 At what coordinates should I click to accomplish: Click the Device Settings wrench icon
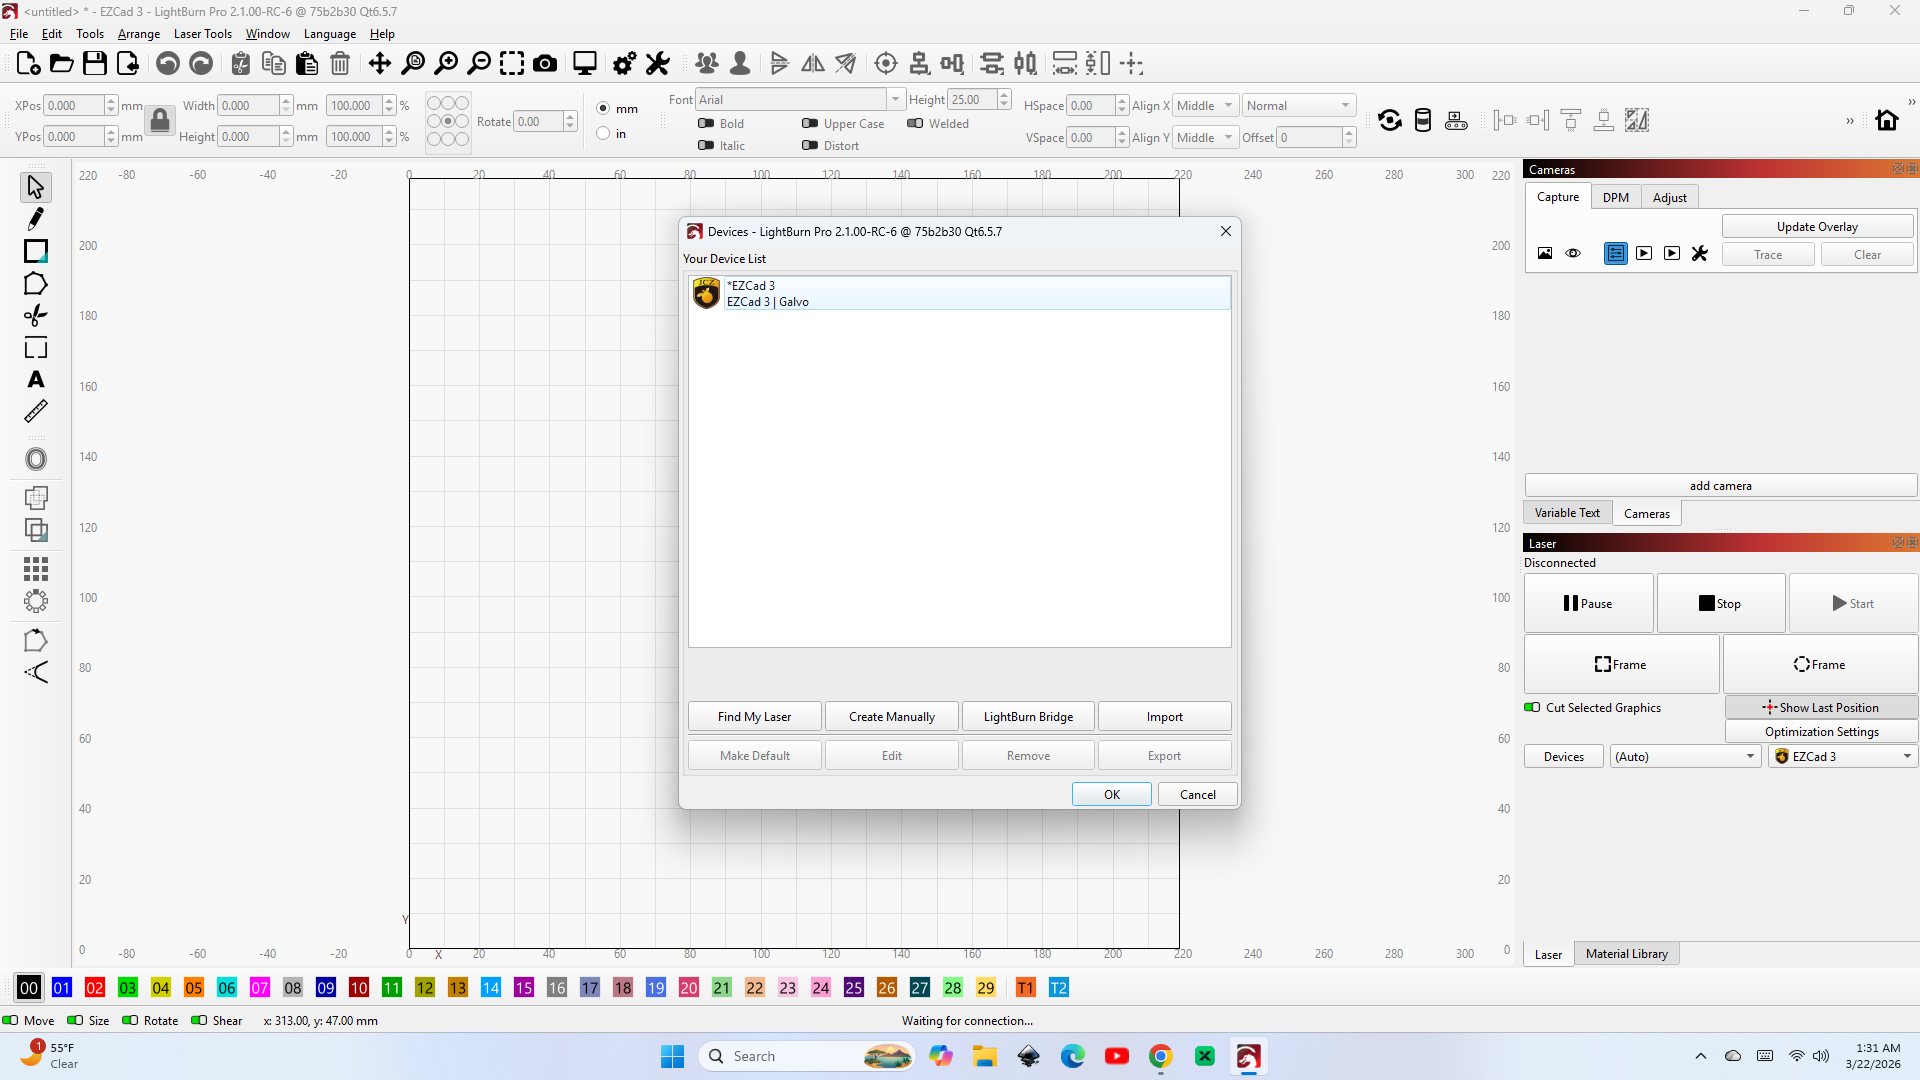pyautogui.click(x=658, y=64)
